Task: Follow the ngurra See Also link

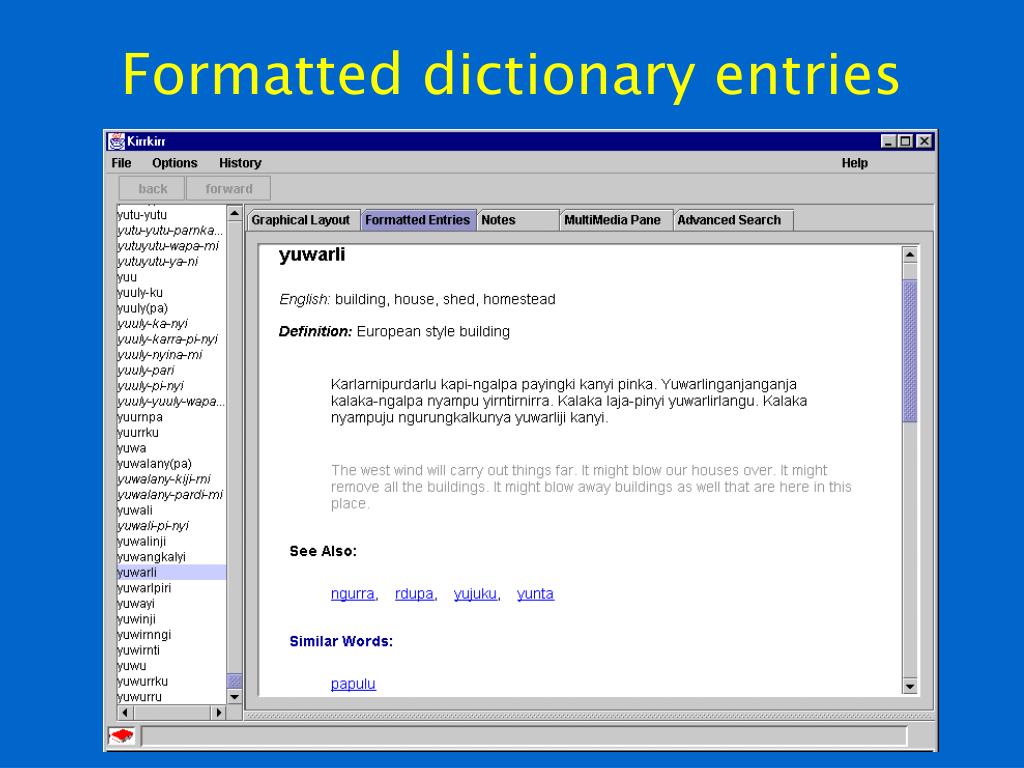Action: coord(353,594)
